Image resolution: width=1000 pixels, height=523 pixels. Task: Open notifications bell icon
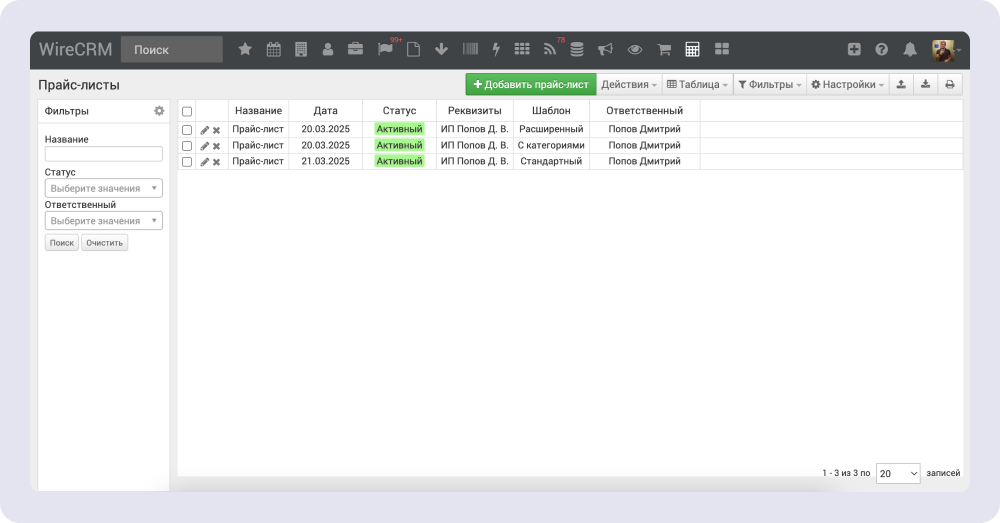[x=910, y=49]
